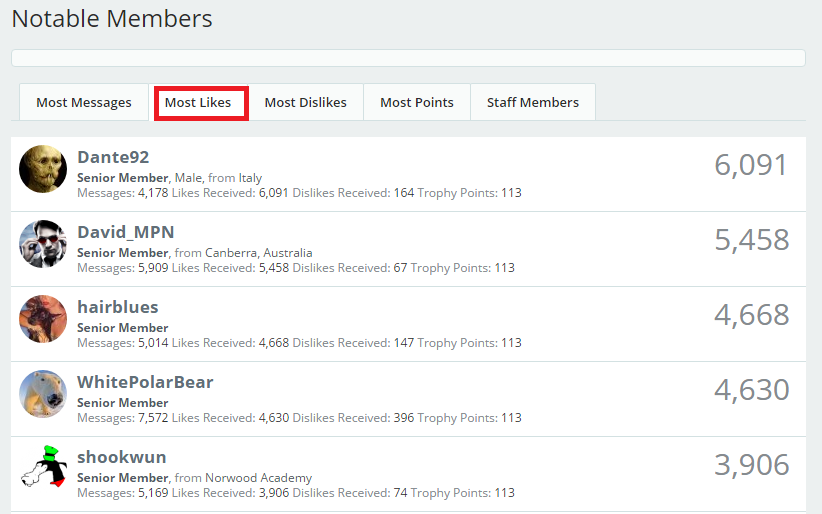822x514 pixels.
Task: Show the Most Points tab
Action: pos(416,103)
